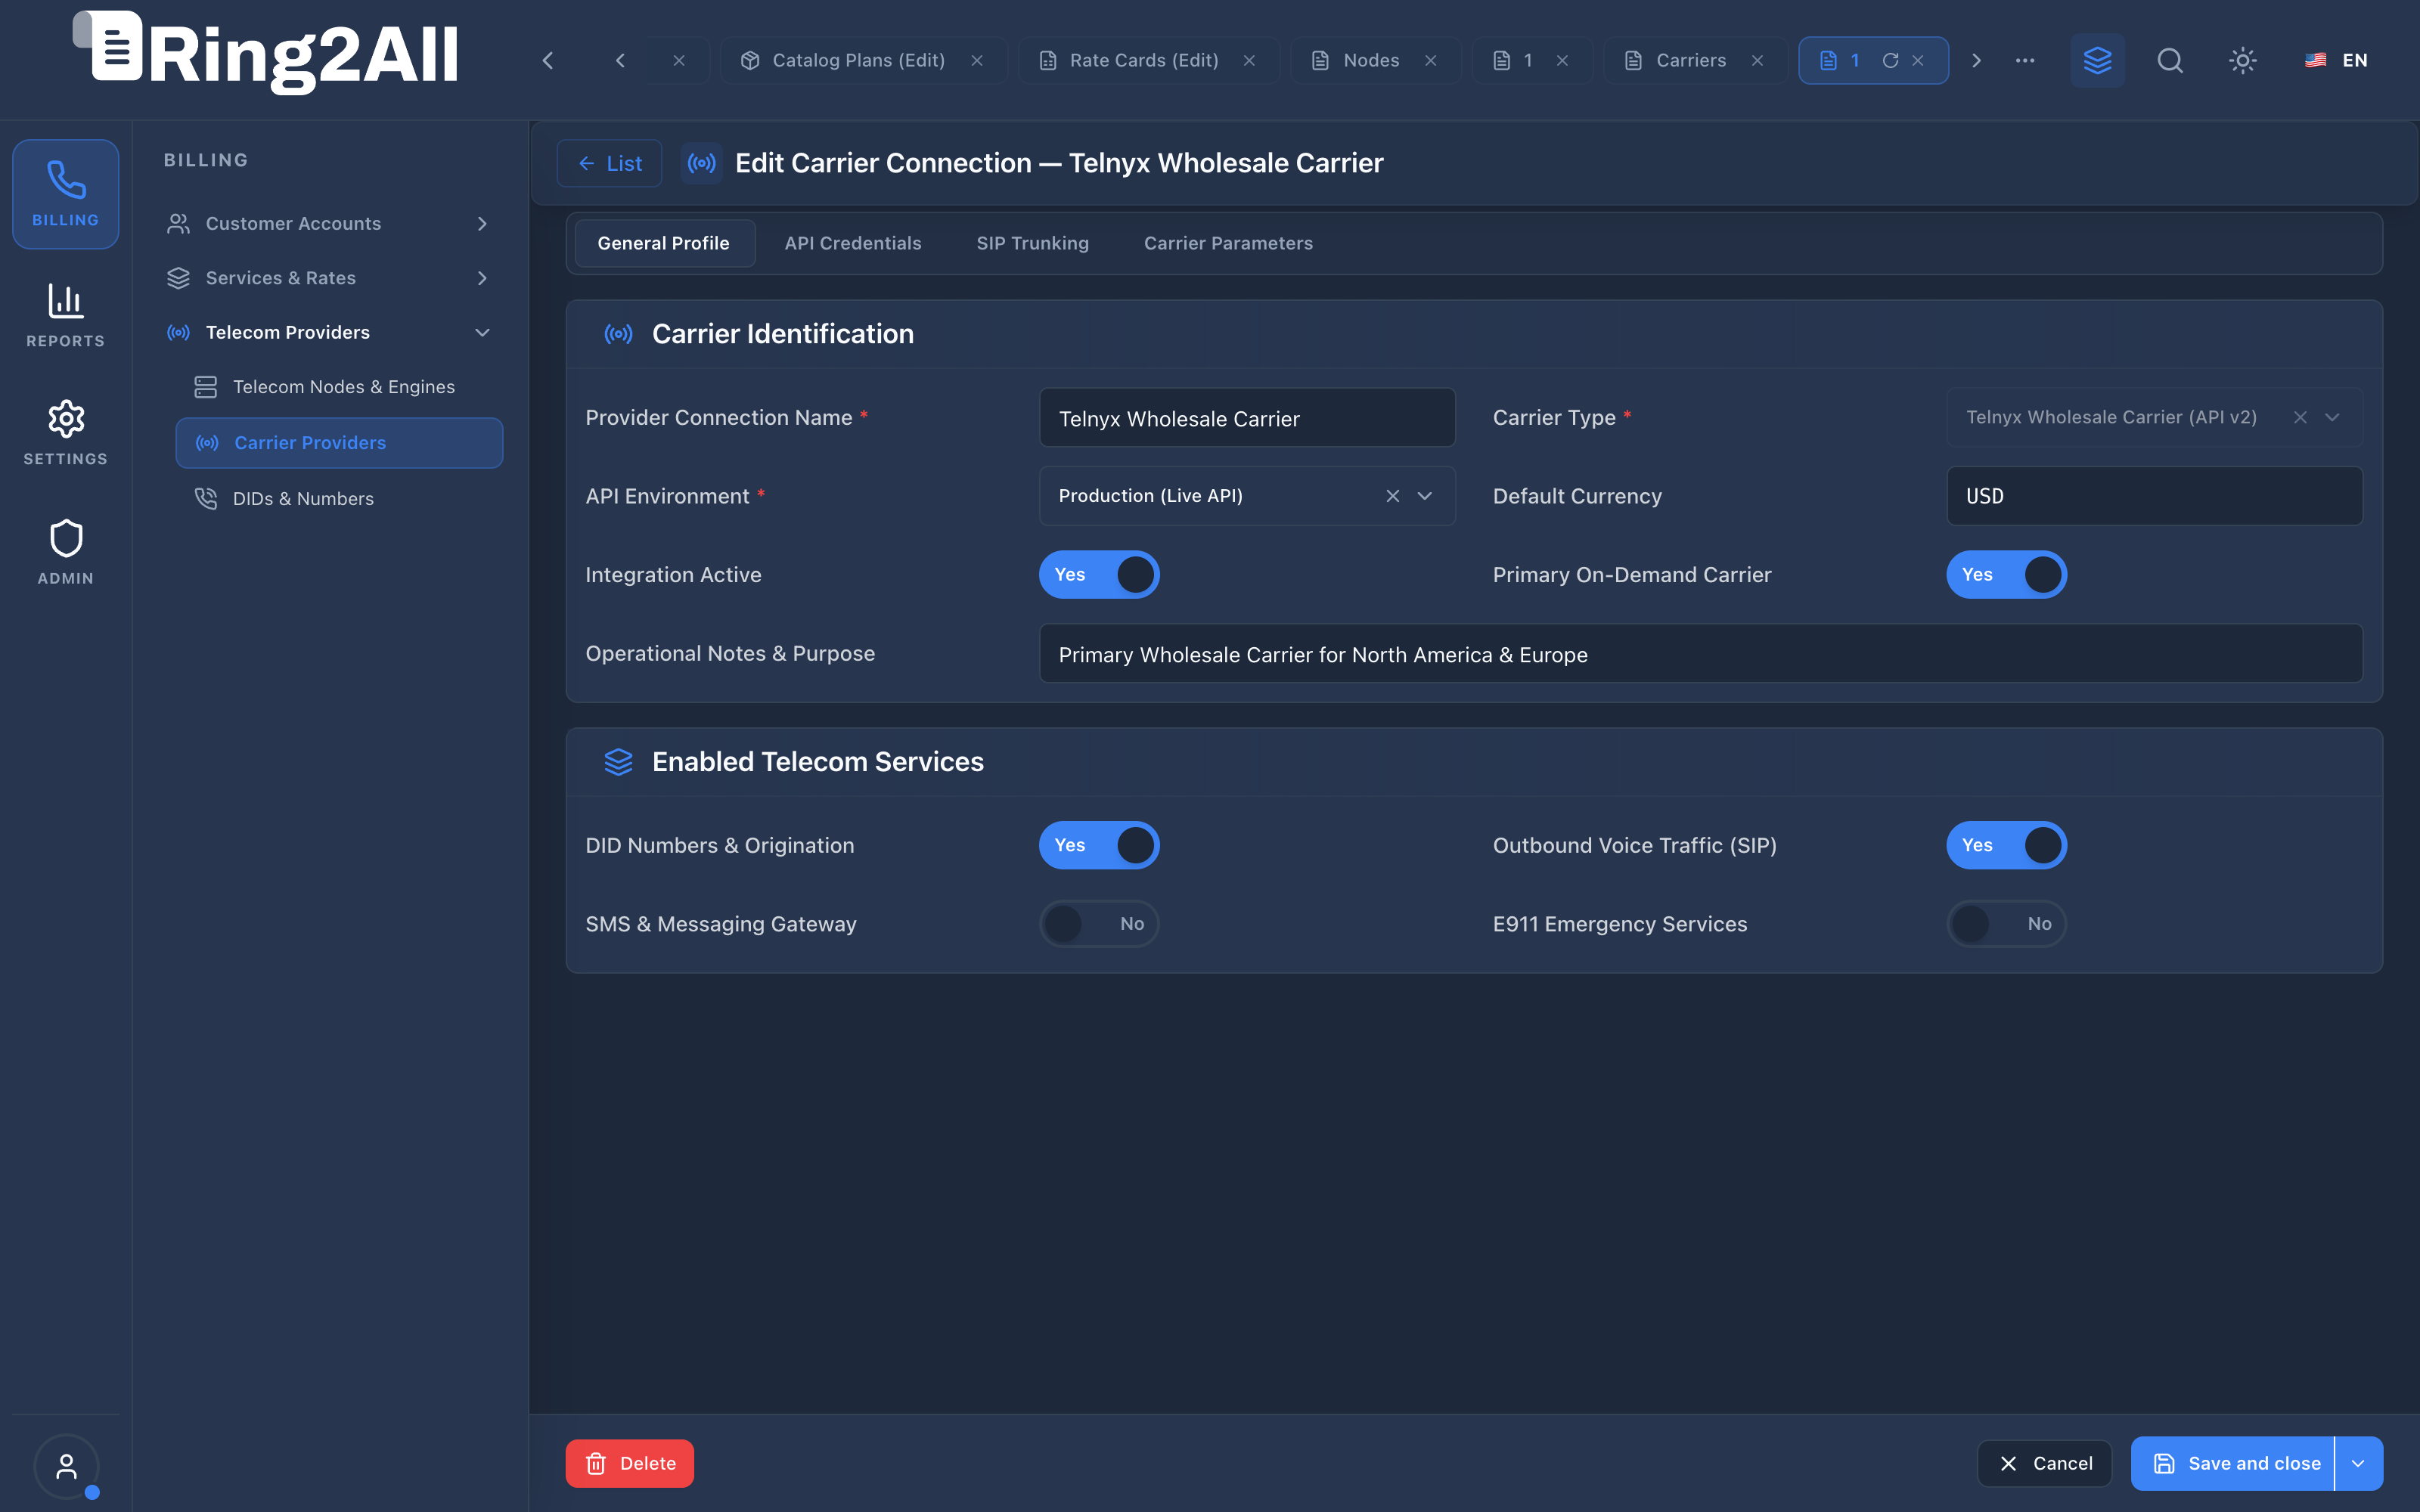2420x1512 pixels.
Task: Switch to SIP Trunking tab
Action: coord(1032,243)
